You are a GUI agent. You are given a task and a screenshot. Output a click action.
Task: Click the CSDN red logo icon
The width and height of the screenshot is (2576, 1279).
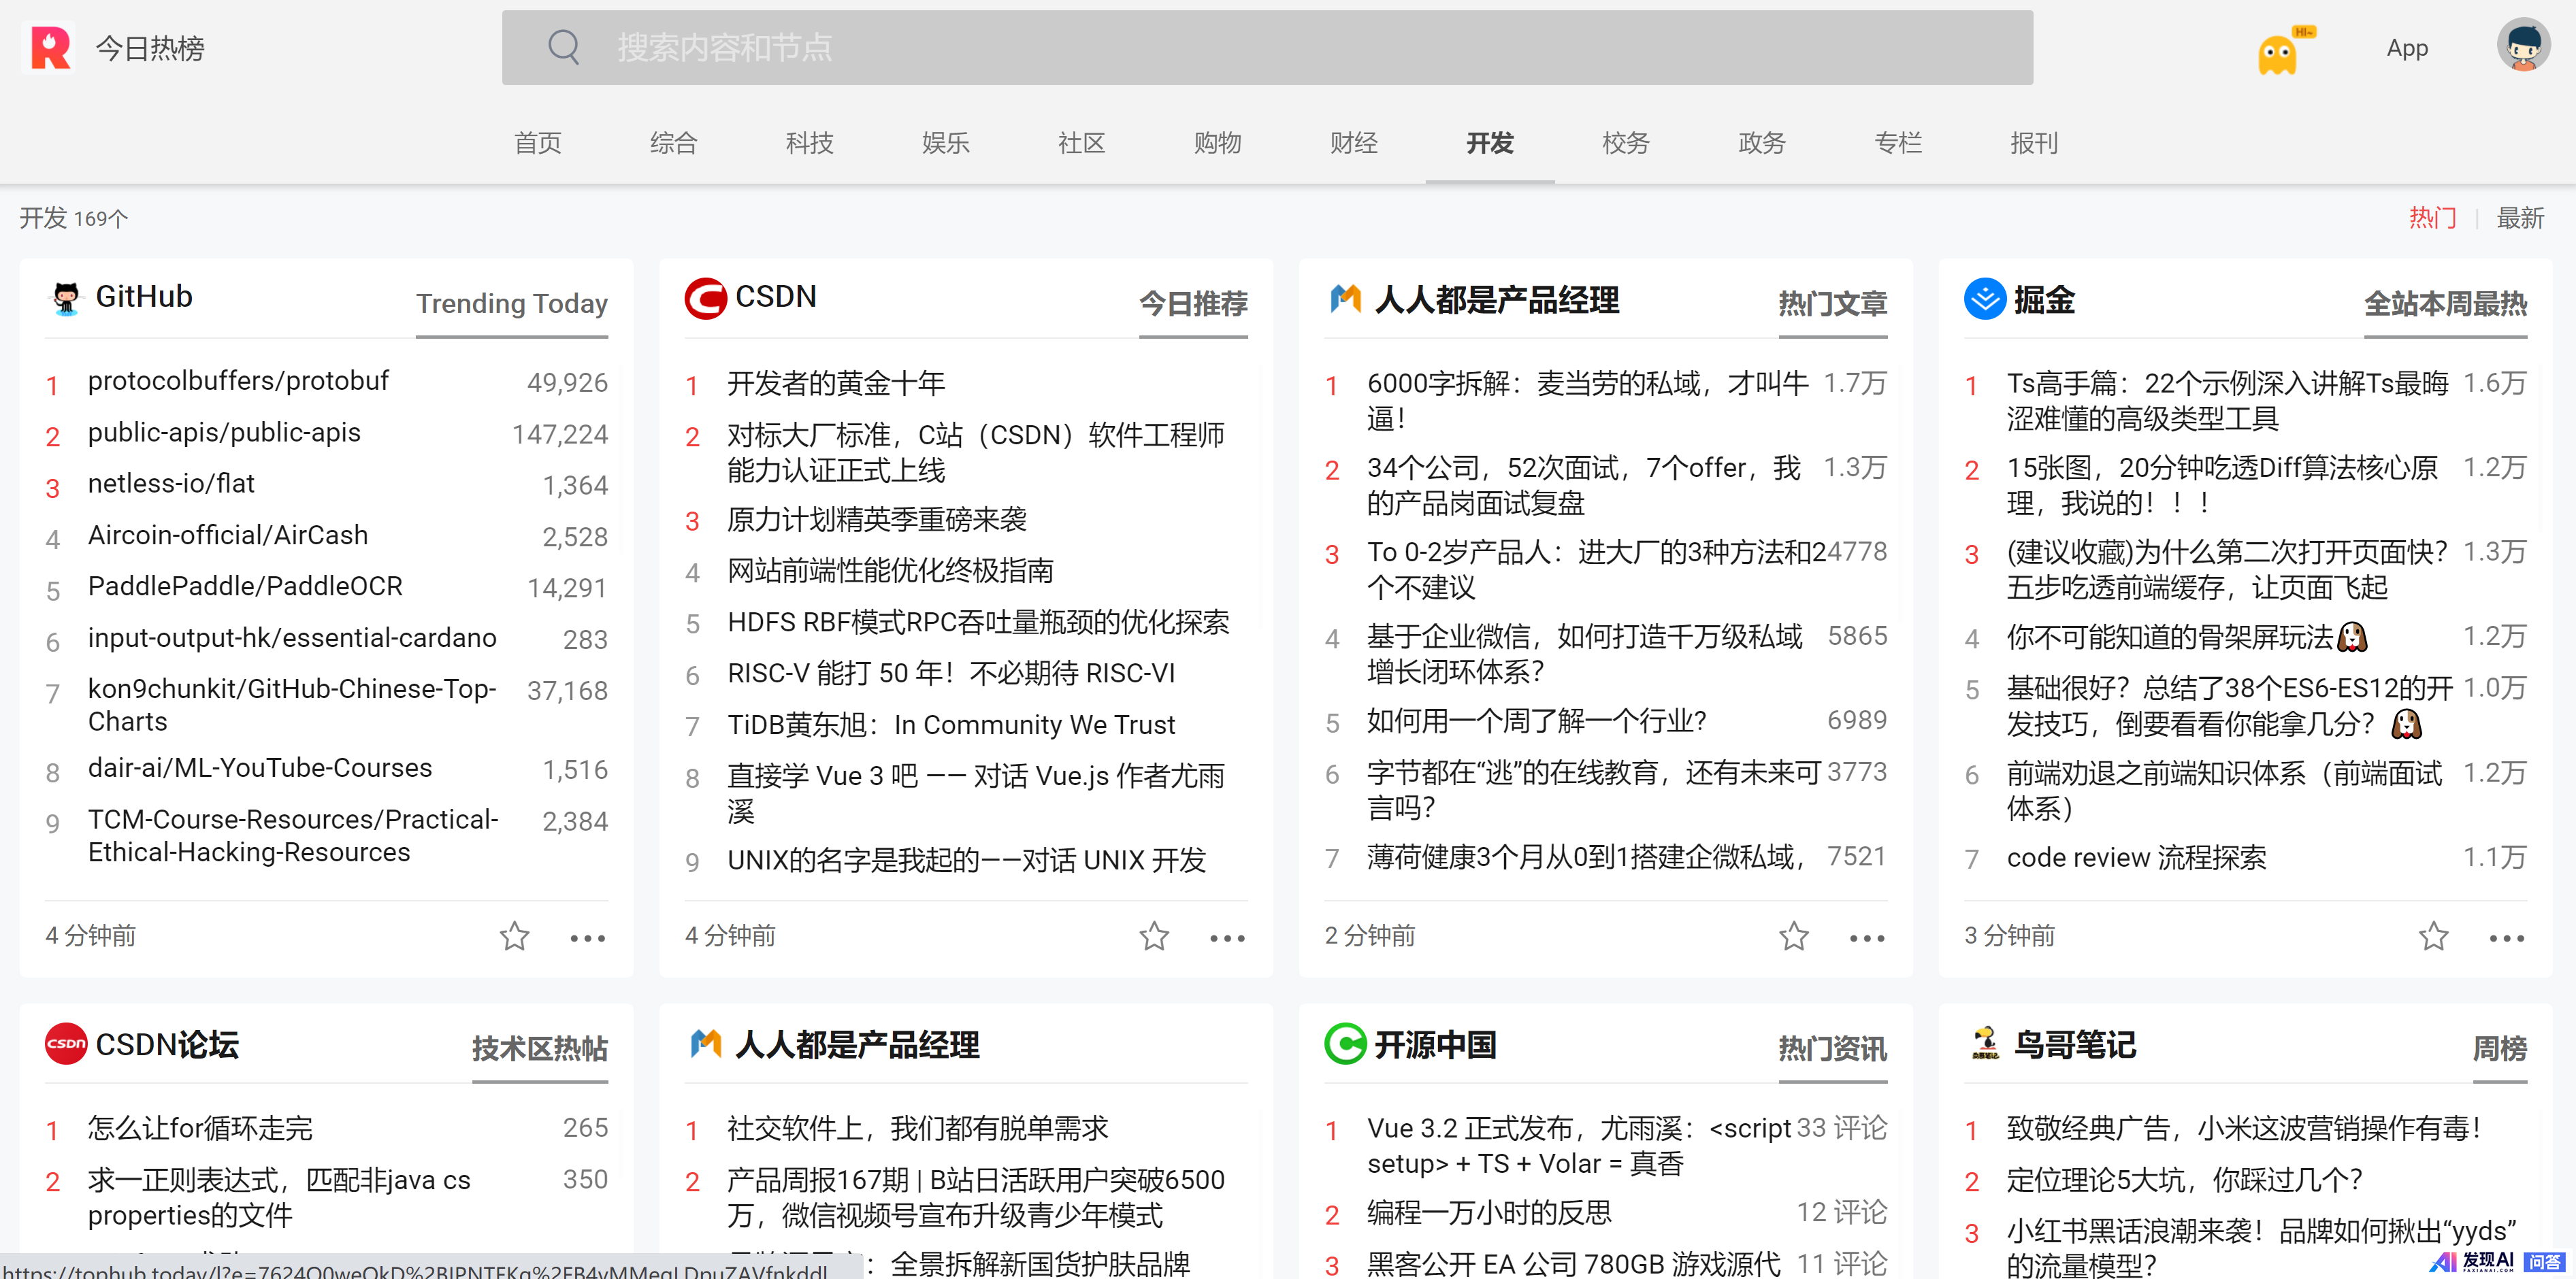705,298
